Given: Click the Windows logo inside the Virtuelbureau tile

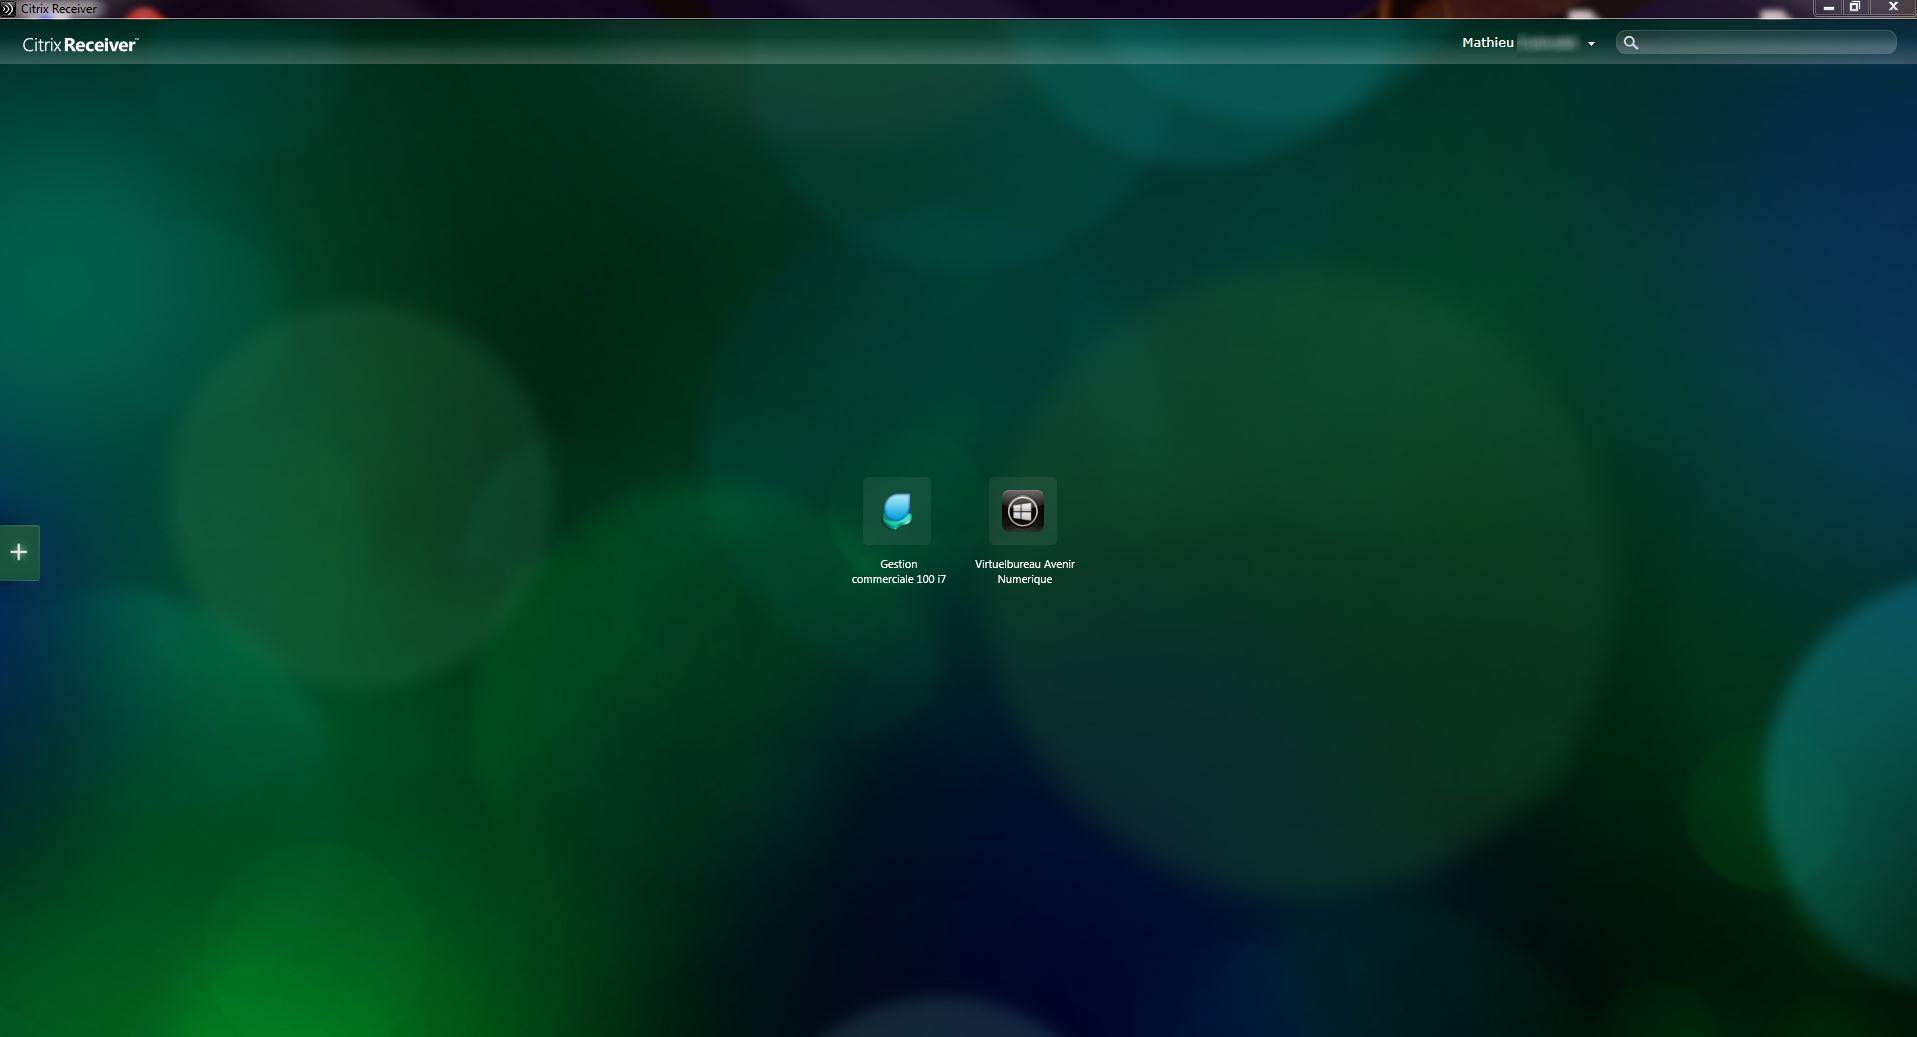Looking at the screenshot, I should (1022, 511).
